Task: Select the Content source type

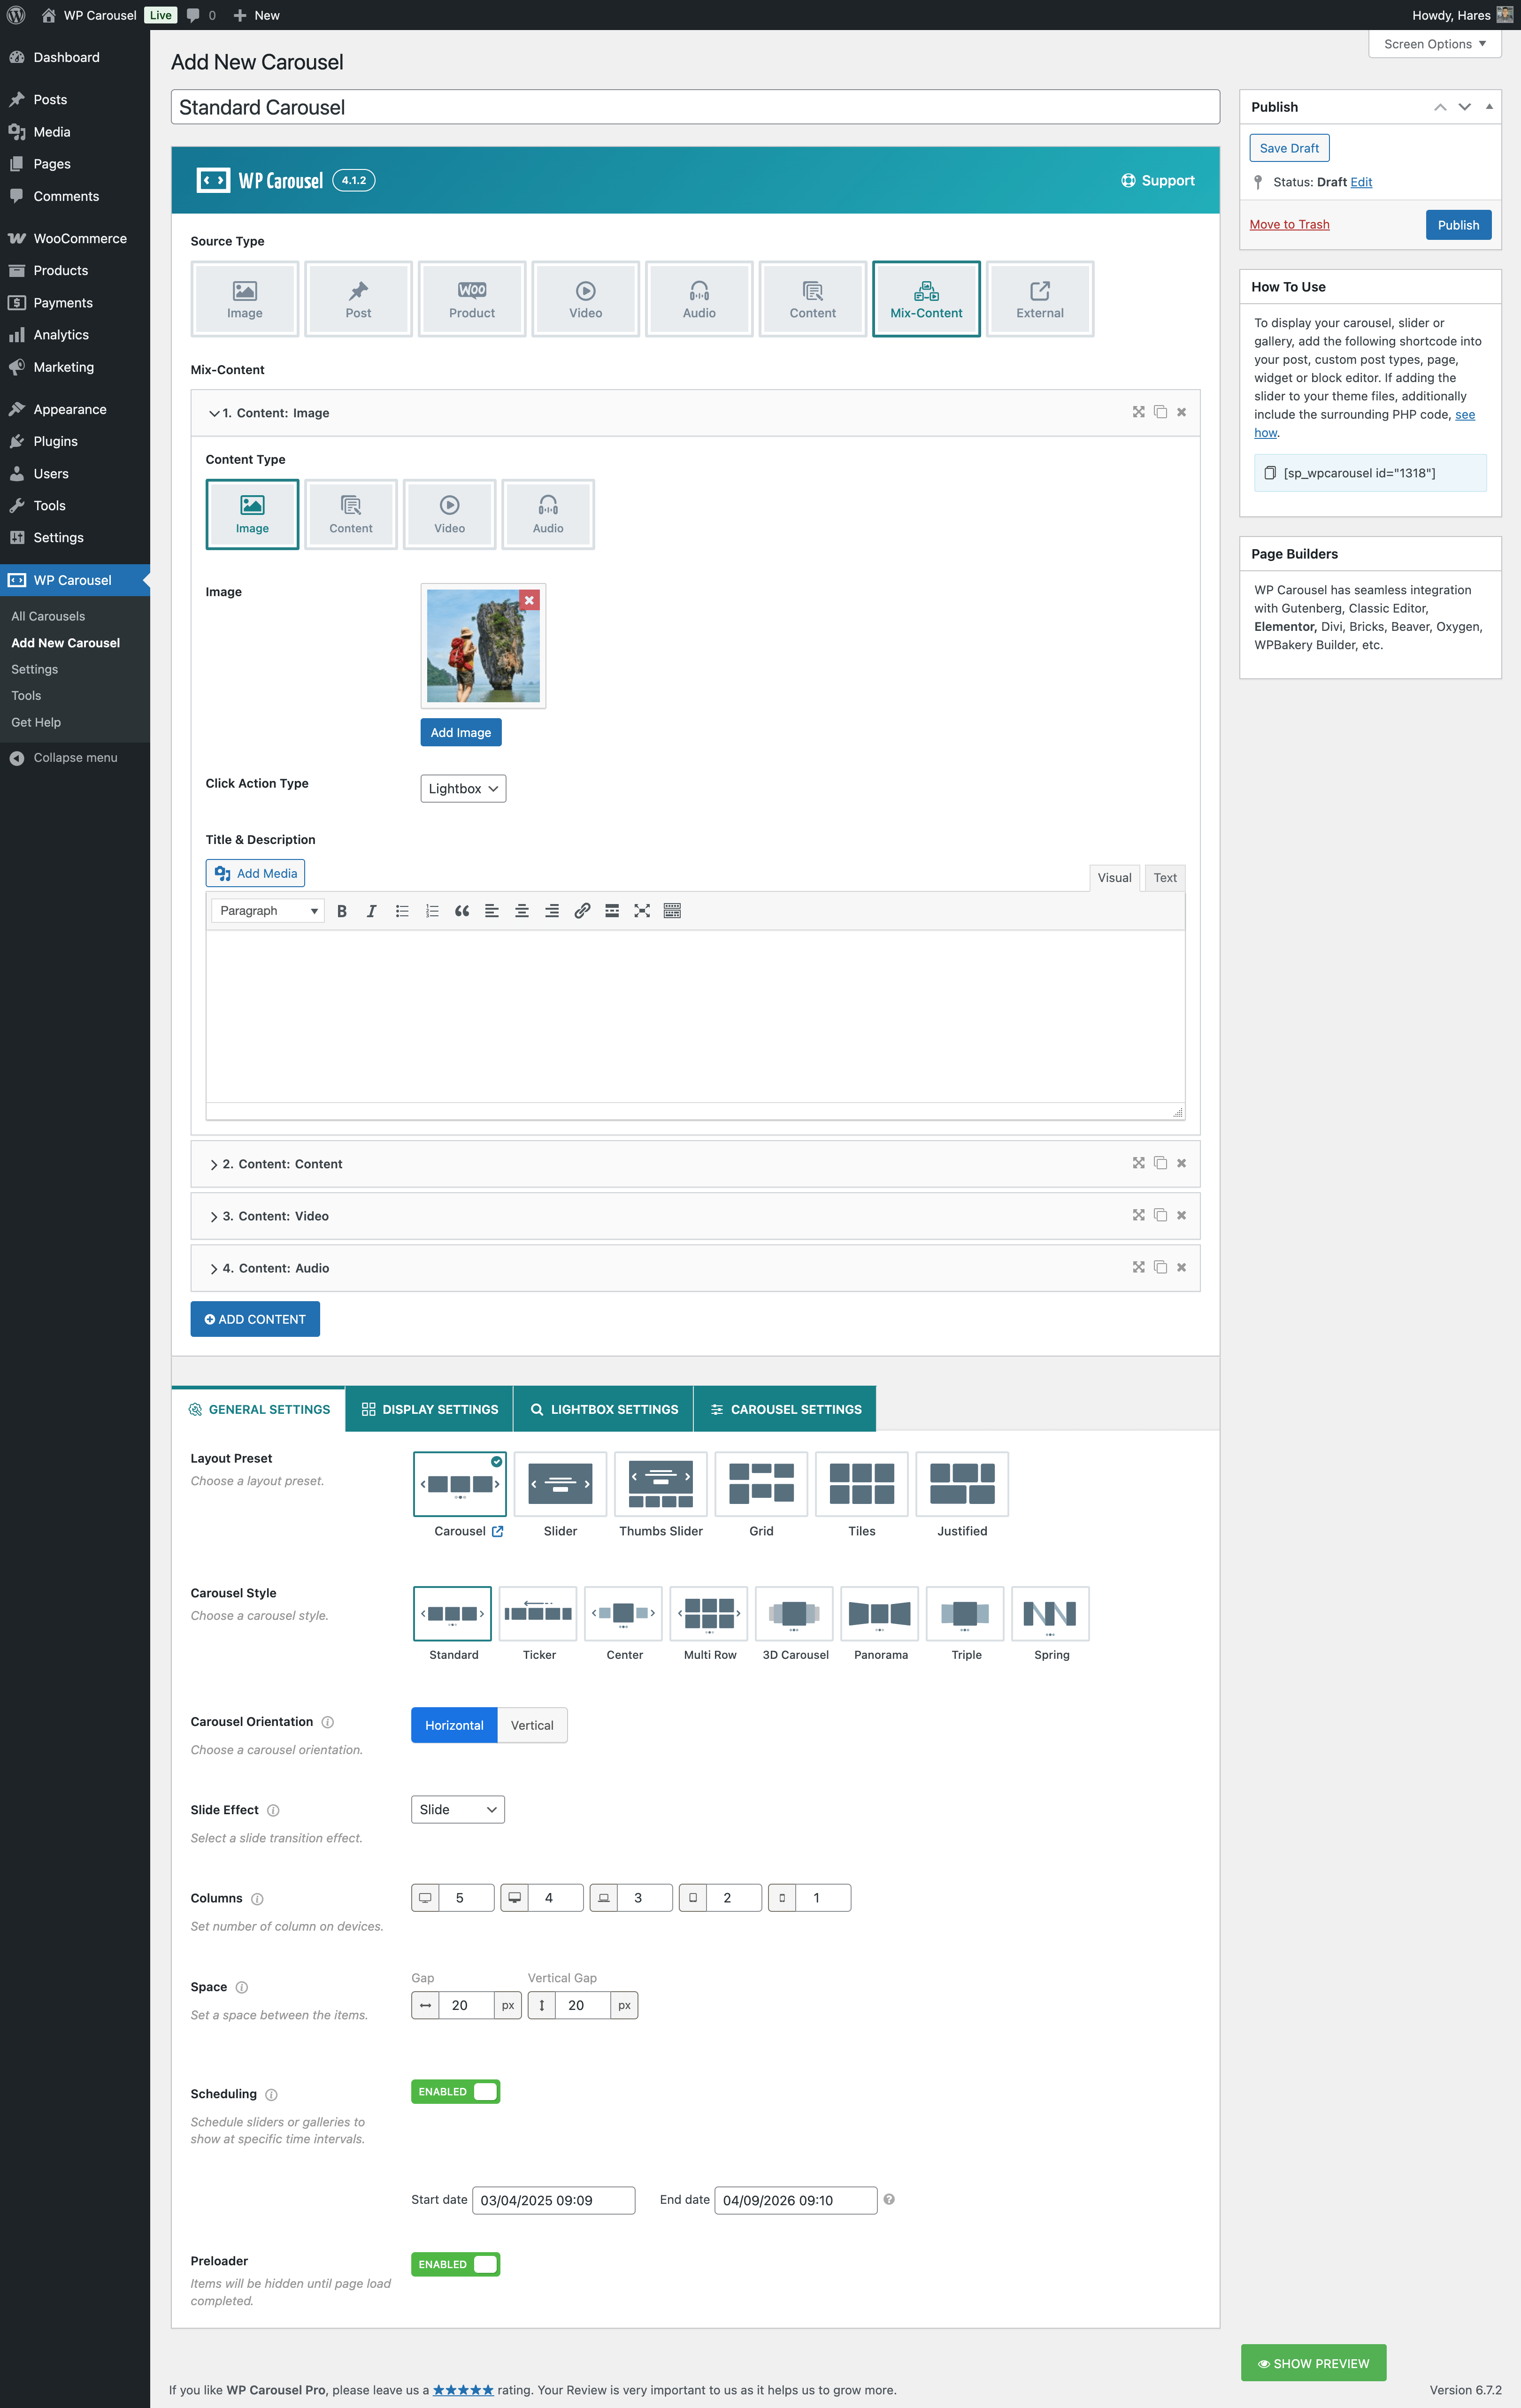Action: tap(813, 299)
